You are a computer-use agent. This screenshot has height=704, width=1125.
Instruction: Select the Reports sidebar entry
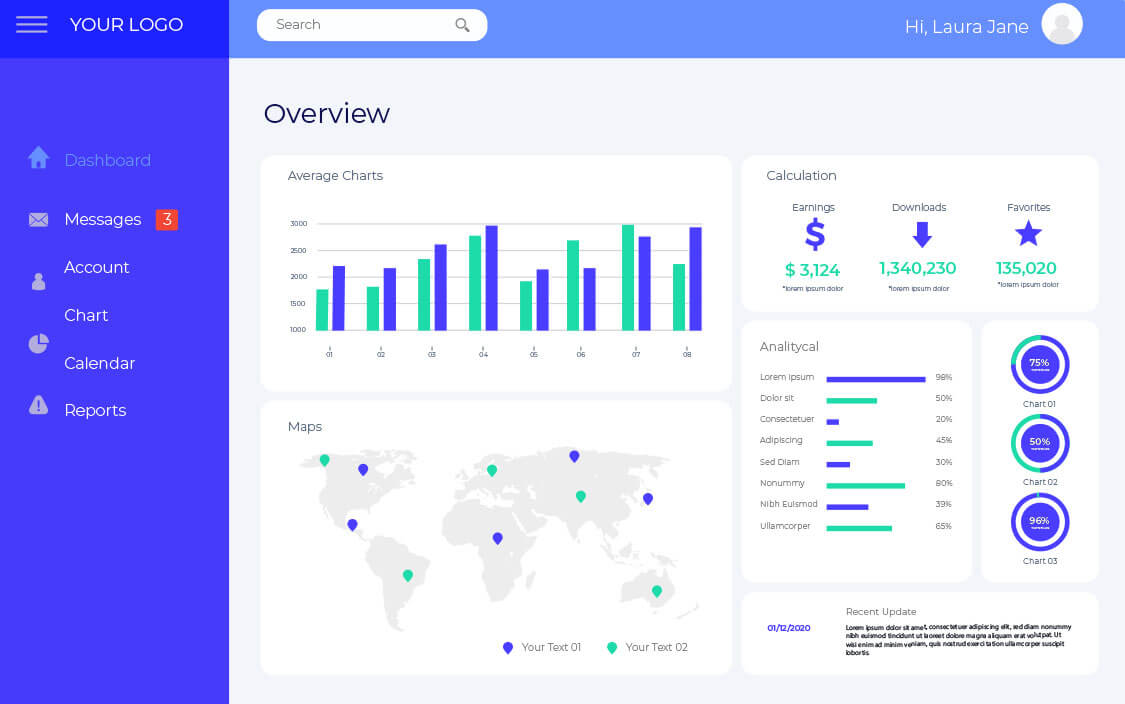coord(95,410)
